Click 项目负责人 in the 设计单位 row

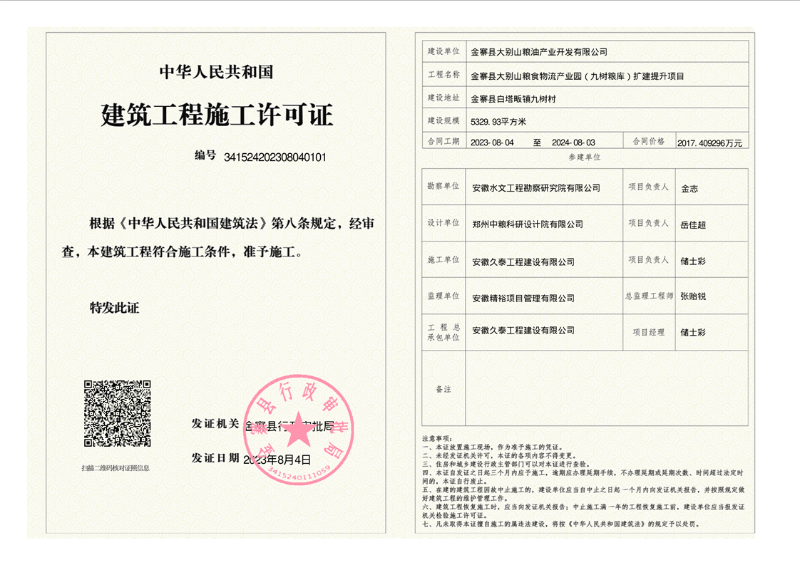(648, 223)
